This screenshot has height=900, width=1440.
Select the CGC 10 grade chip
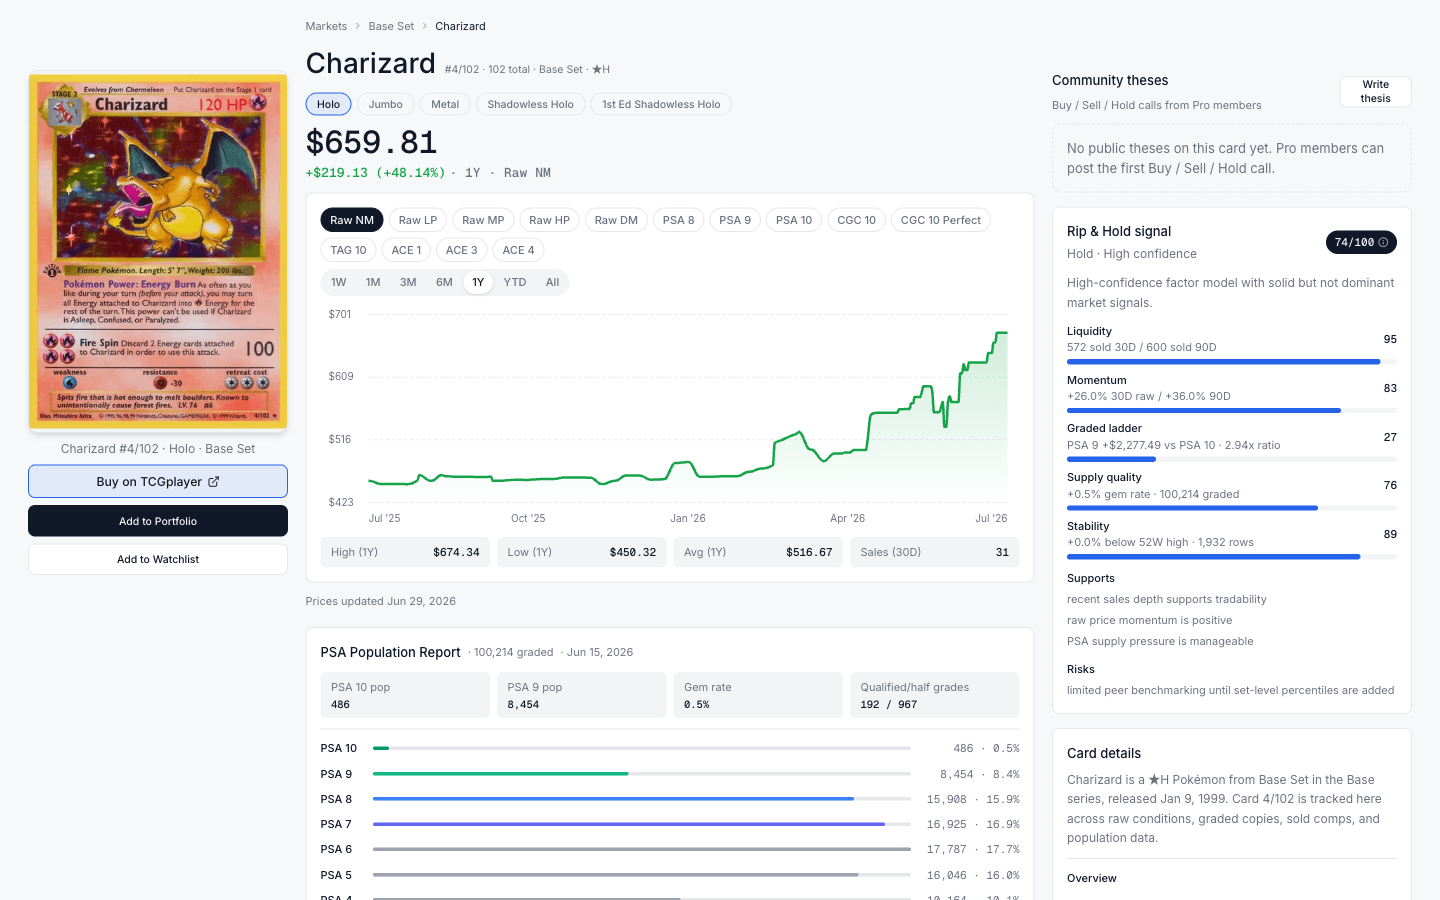point(856,220)
